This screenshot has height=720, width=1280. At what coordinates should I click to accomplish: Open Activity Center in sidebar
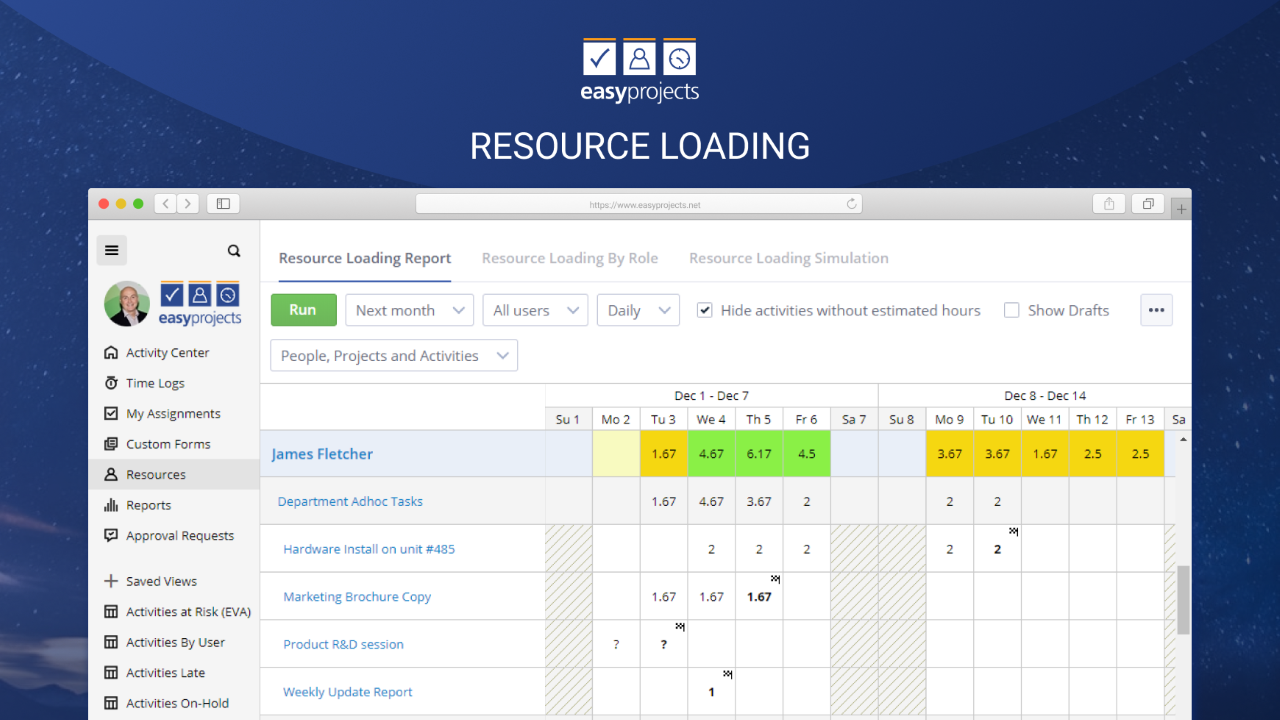pyautogui.click(x=168, y=353)
